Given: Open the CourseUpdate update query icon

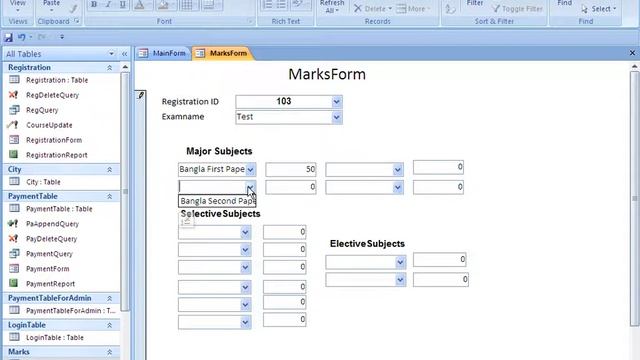Looking at the screenshot, I should pyautogui.click(x=14, y=124).
